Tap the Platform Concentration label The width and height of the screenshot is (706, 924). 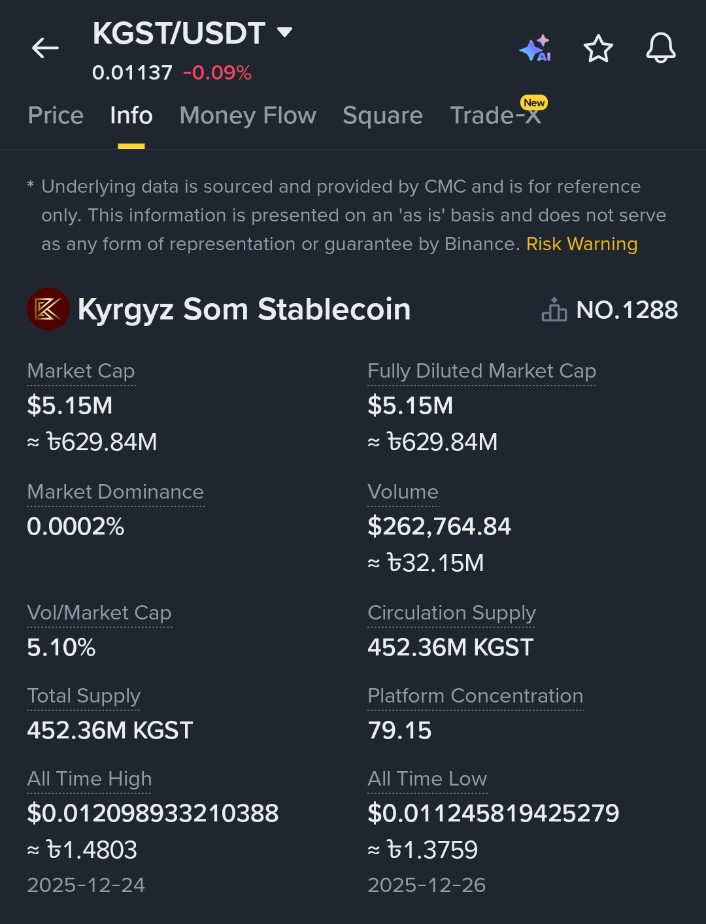click(x=475, y=696)
